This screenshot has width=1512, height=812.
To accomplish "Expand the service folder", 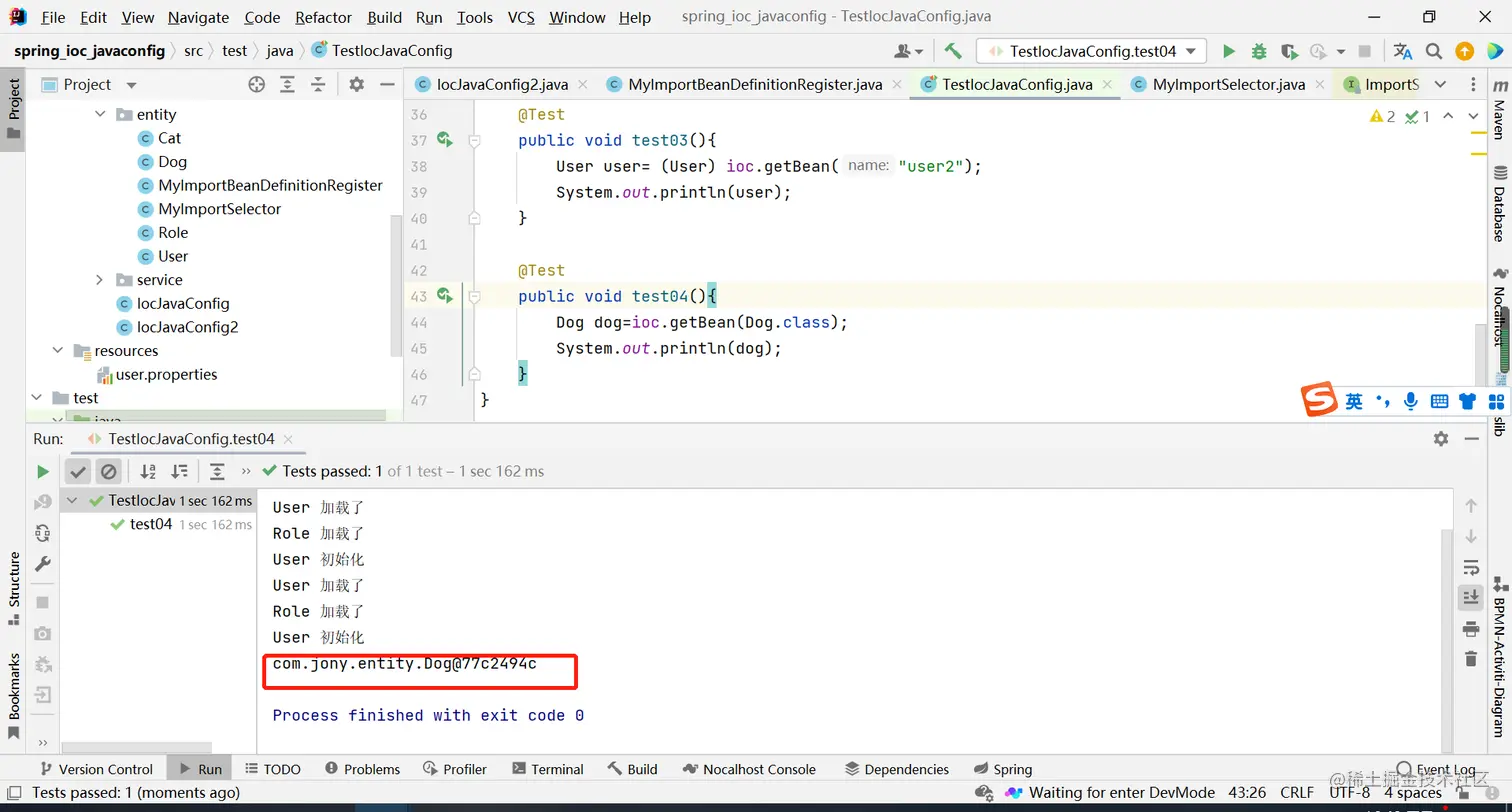I will click(100, 280).
